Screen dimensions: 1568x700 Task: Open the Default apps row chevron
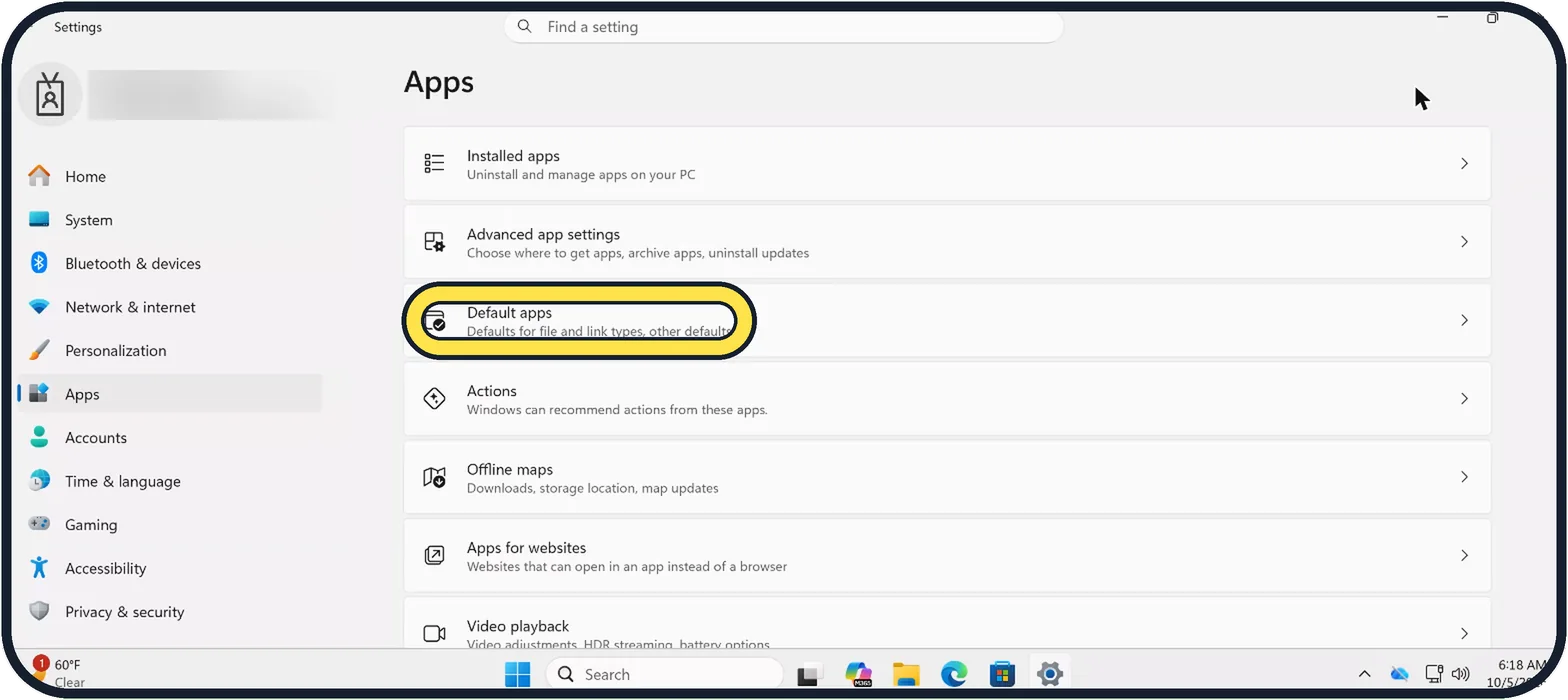pos(1464,320)
